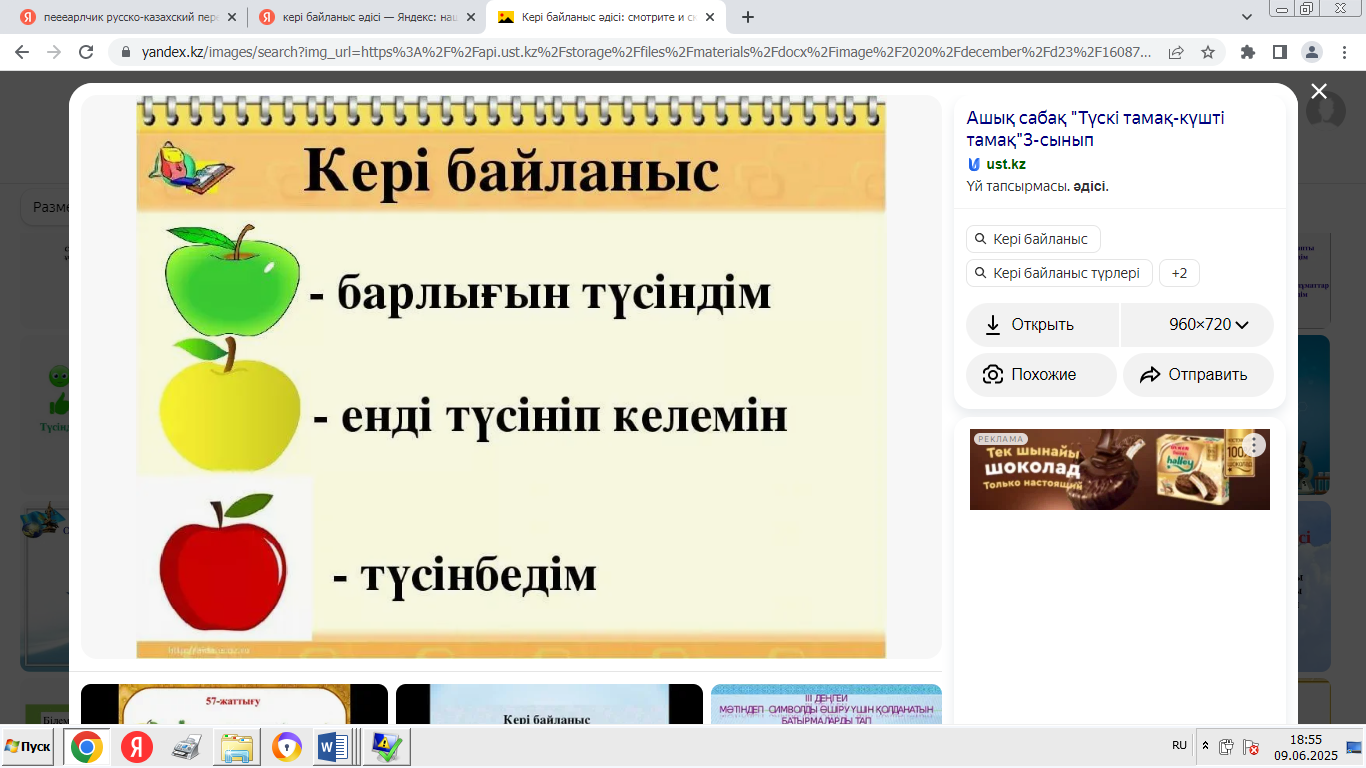Click the share page icon in address bar

[x=1176, y=52]
